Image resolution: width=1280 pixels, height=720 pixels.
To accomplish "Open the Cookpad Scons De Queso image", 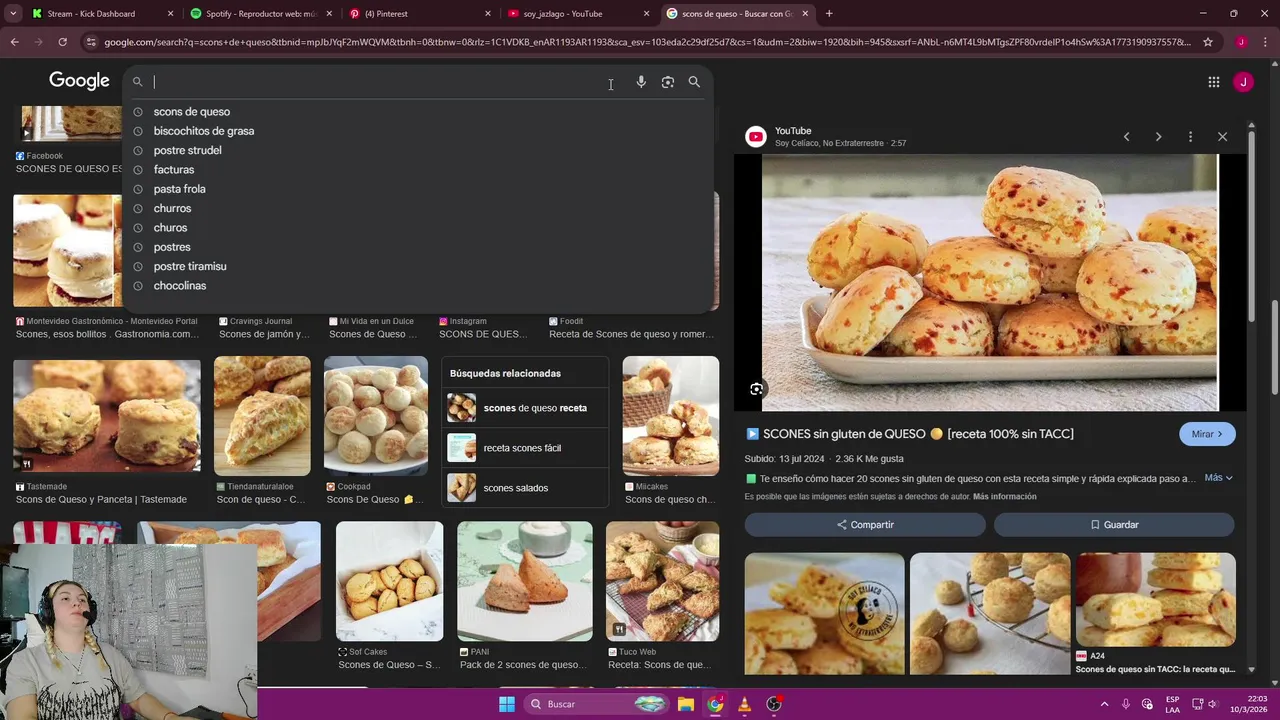I will point(376,416).
